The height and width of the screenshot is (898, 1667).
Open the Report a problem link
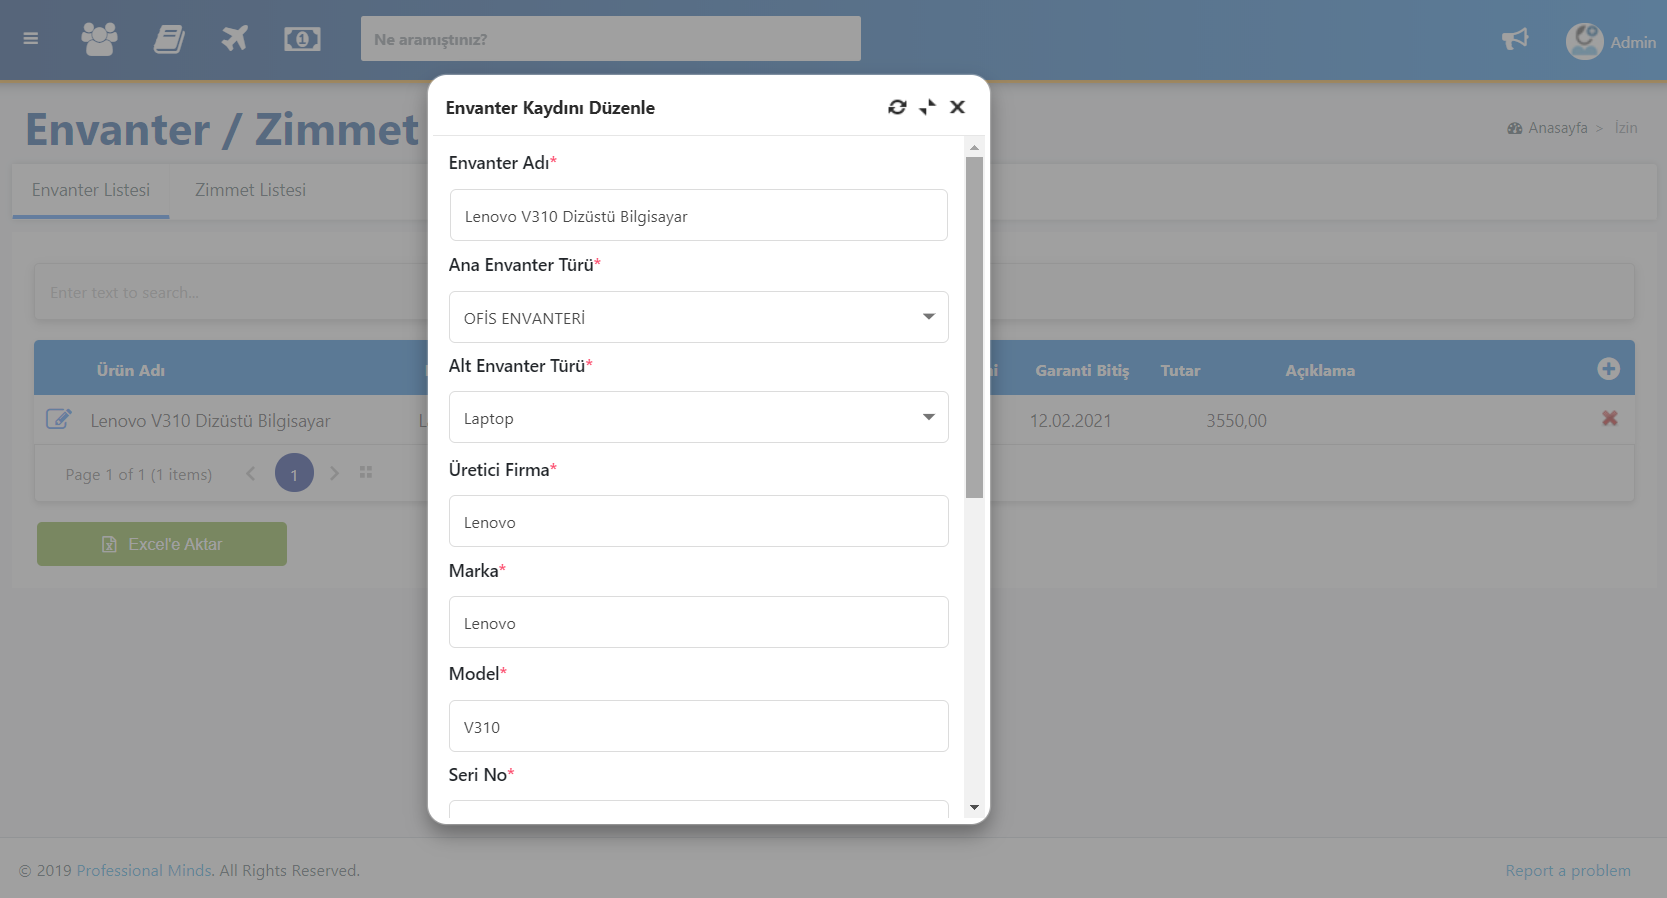pos(1567,871)
